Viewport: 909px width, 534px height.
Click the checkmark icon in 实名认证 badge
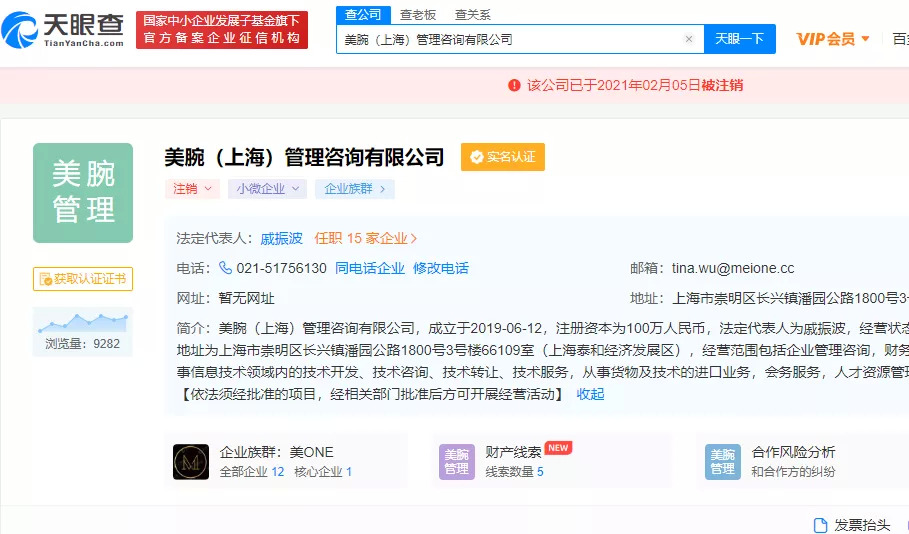point(477,157)
